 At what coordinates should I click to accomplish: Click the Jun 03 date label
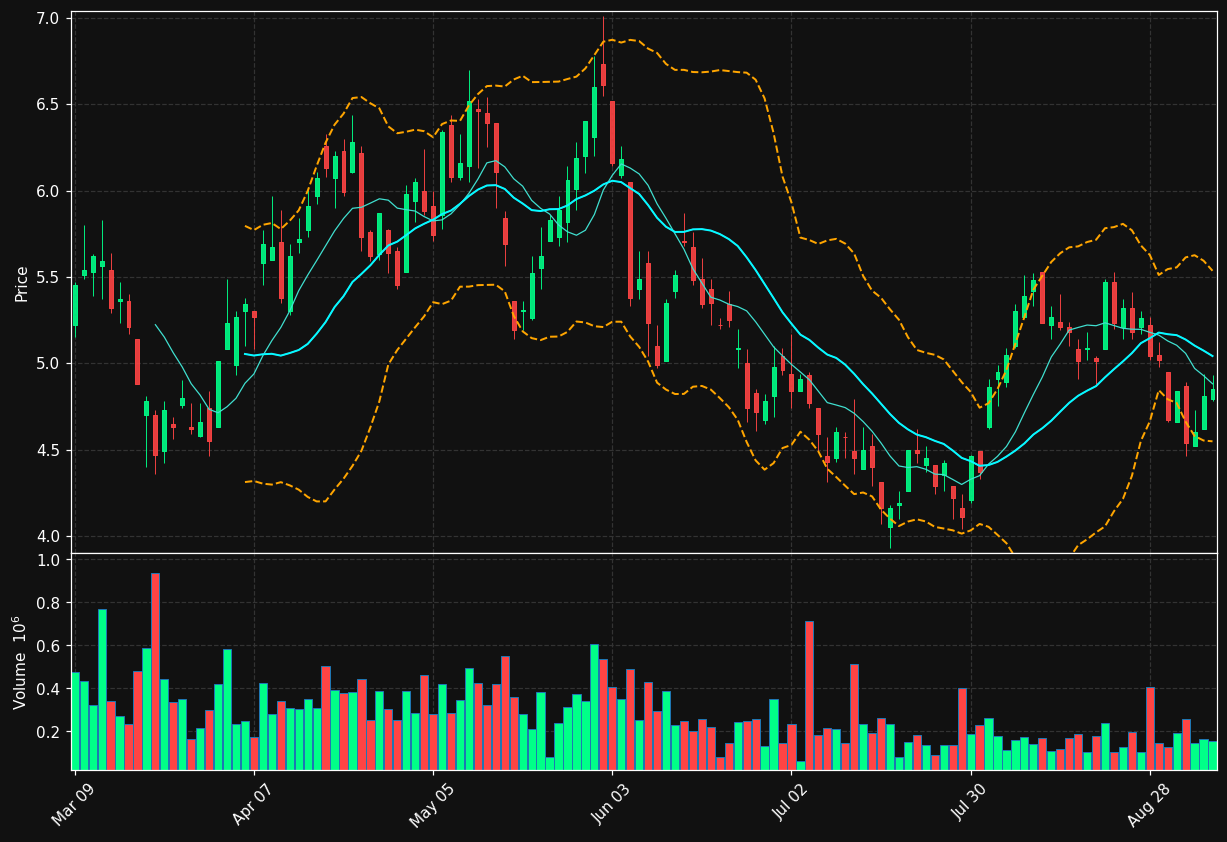610,806
